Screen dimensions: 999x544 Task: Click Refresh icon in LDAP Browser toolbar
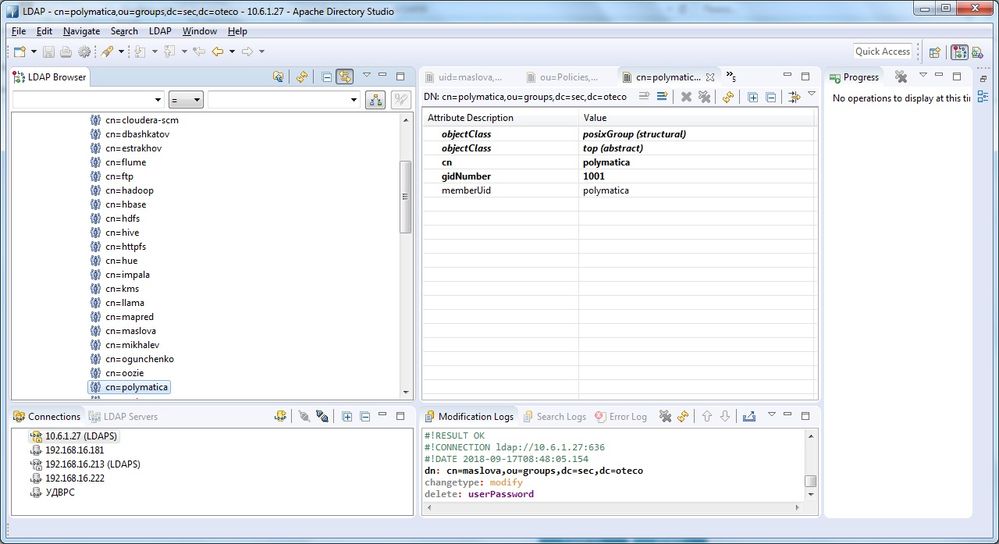301,76
